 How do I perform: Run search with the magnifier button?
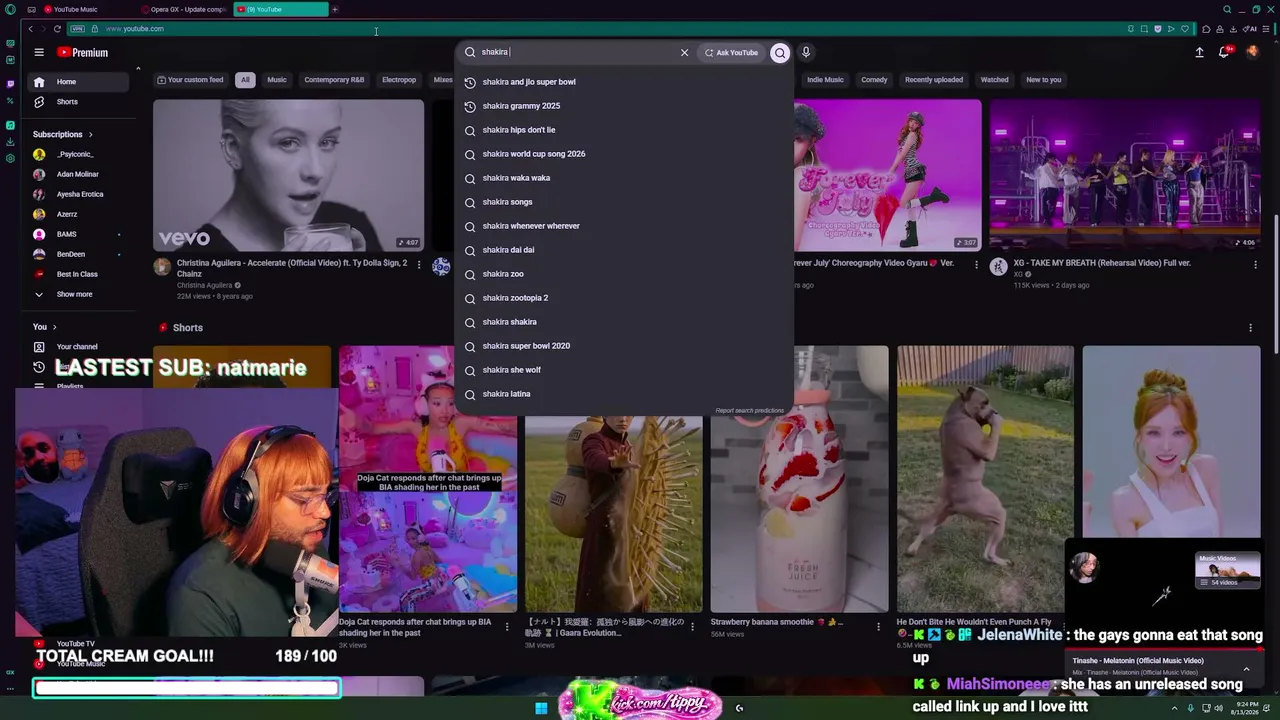(780, 52)
